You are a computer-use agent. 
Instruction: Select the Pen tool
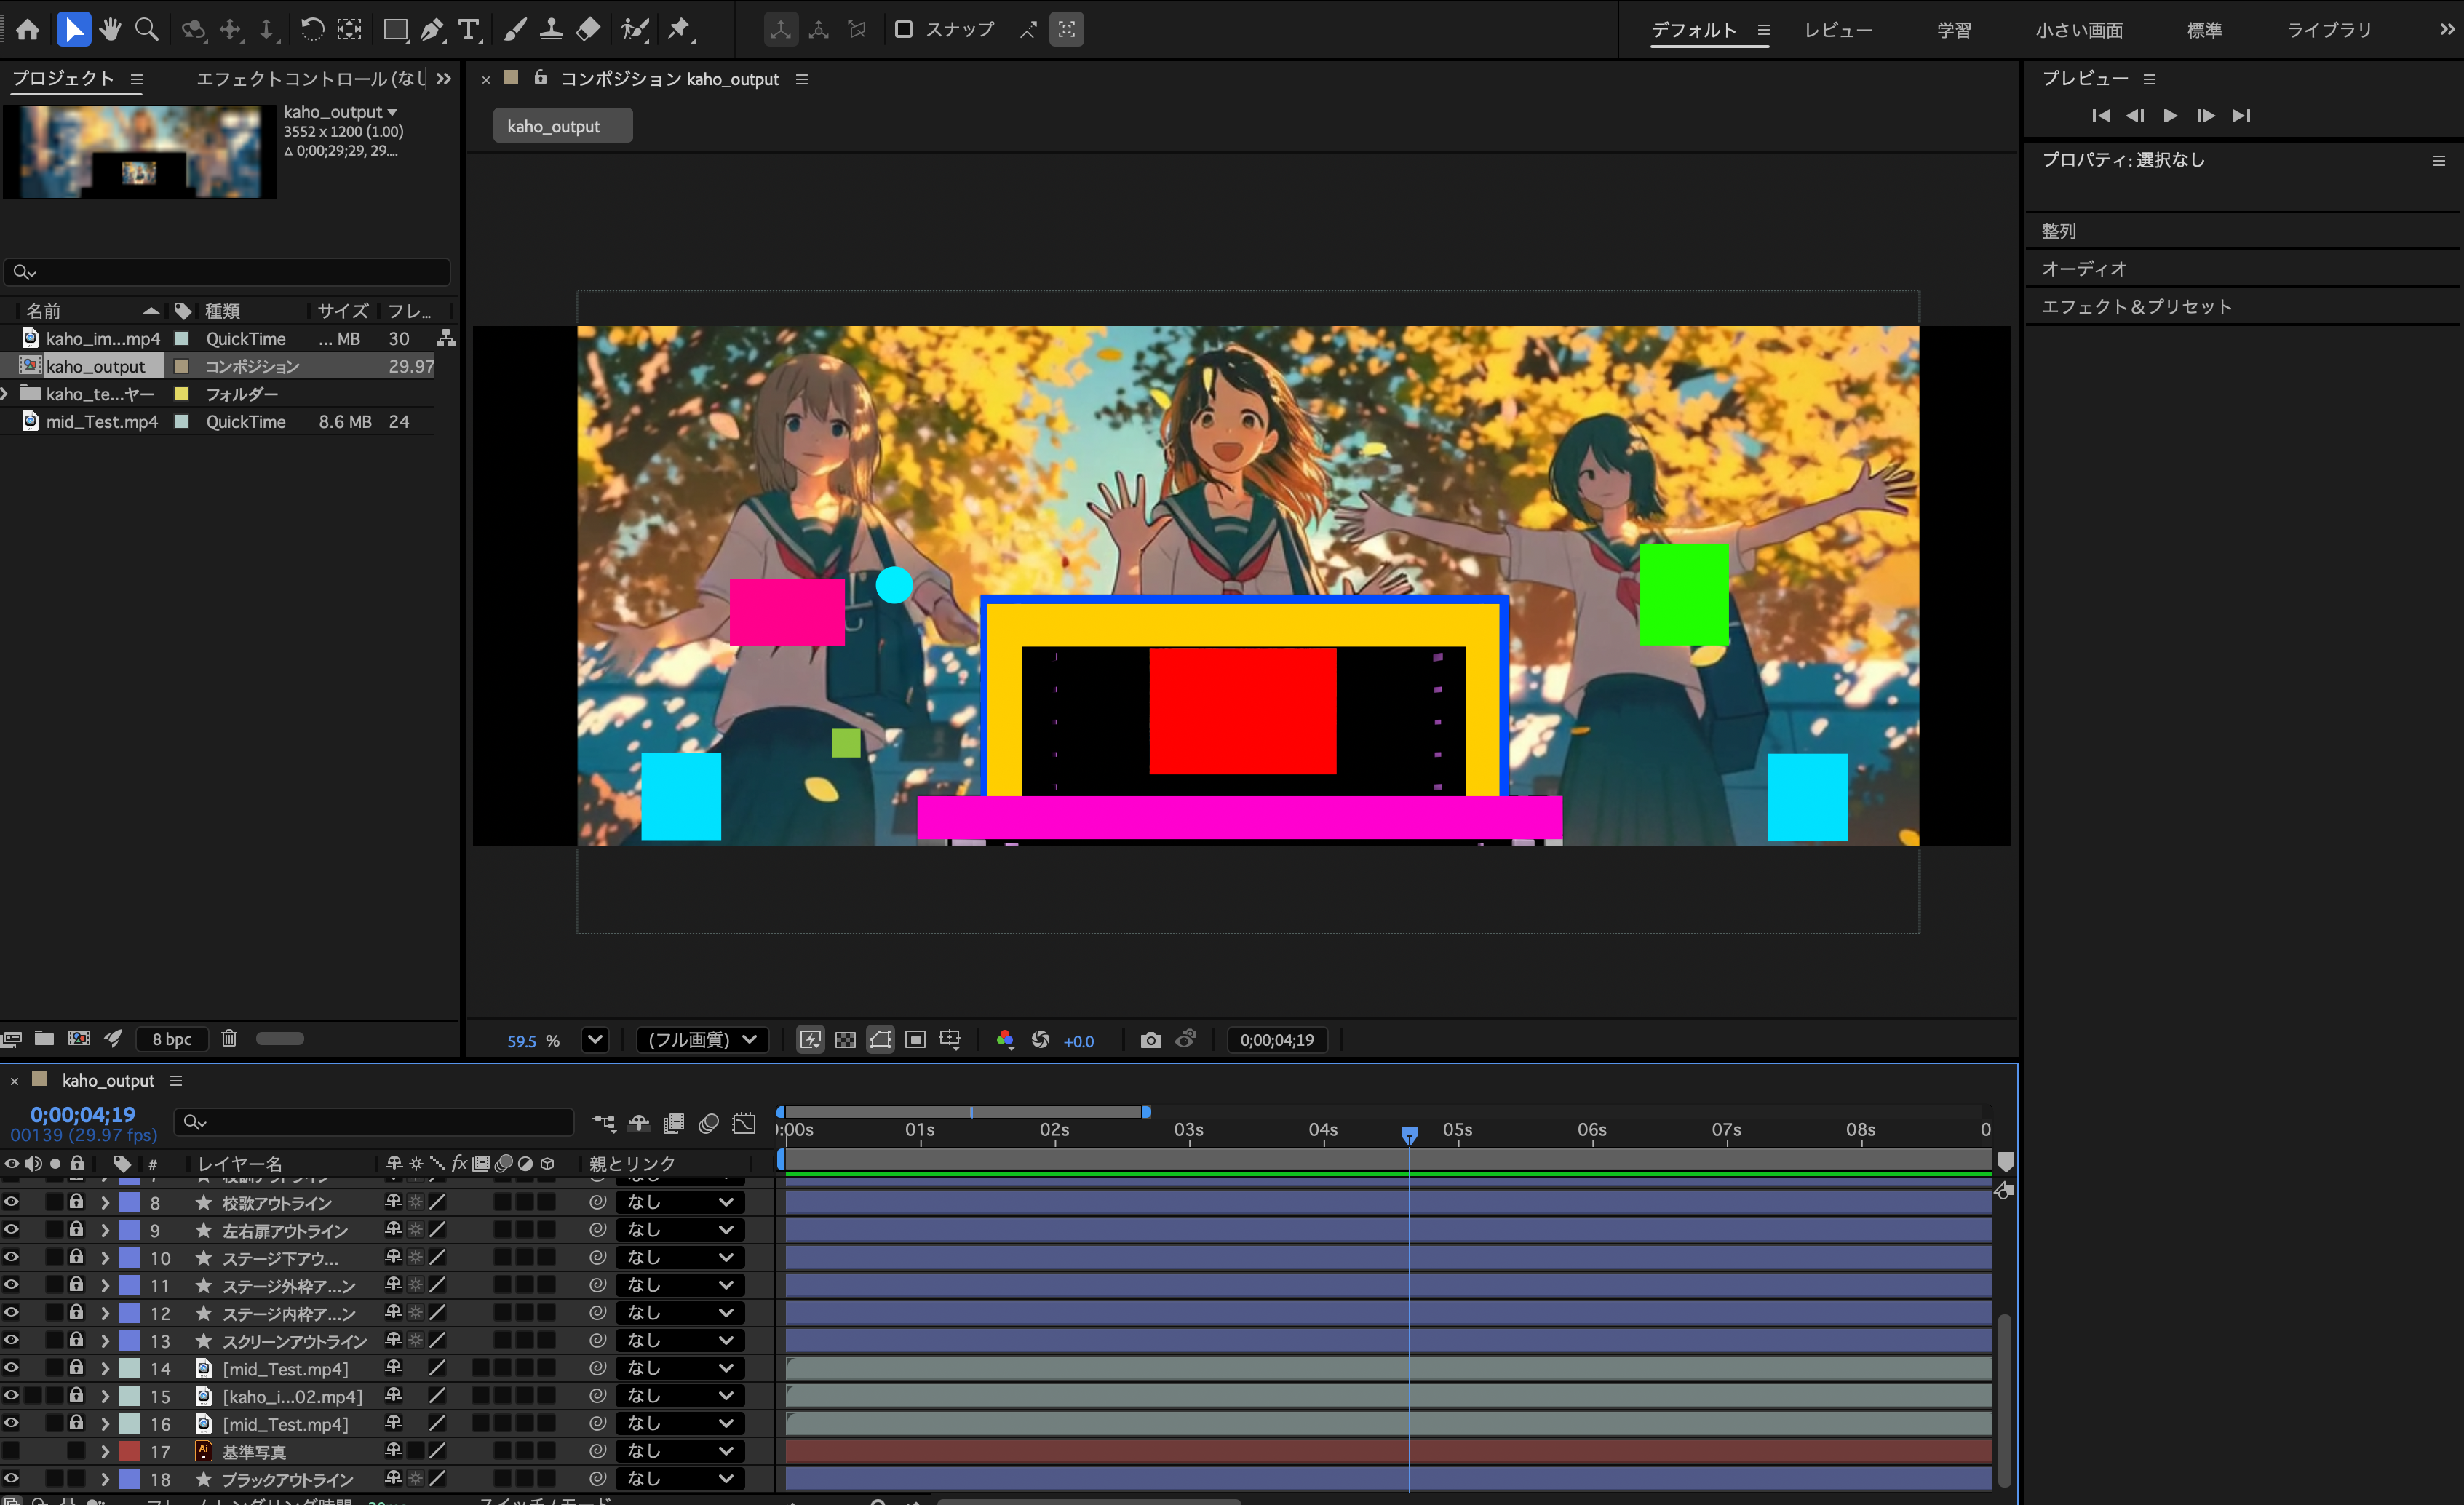[x=431, y=30]
